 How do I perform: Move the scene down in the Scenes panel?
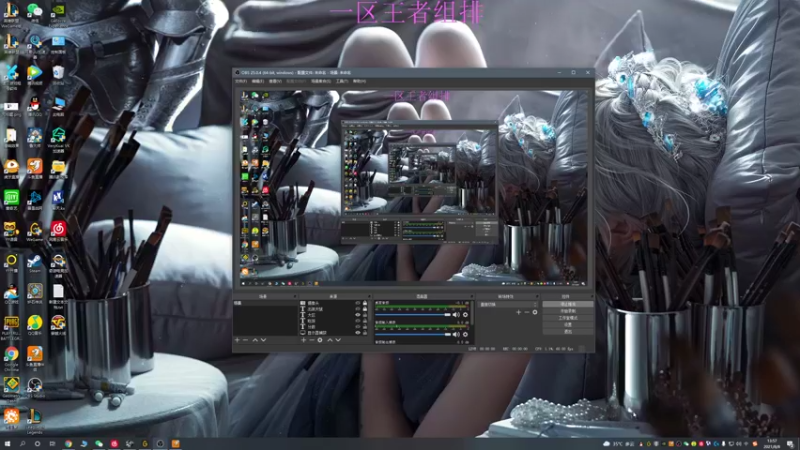(x=263, y=340)
